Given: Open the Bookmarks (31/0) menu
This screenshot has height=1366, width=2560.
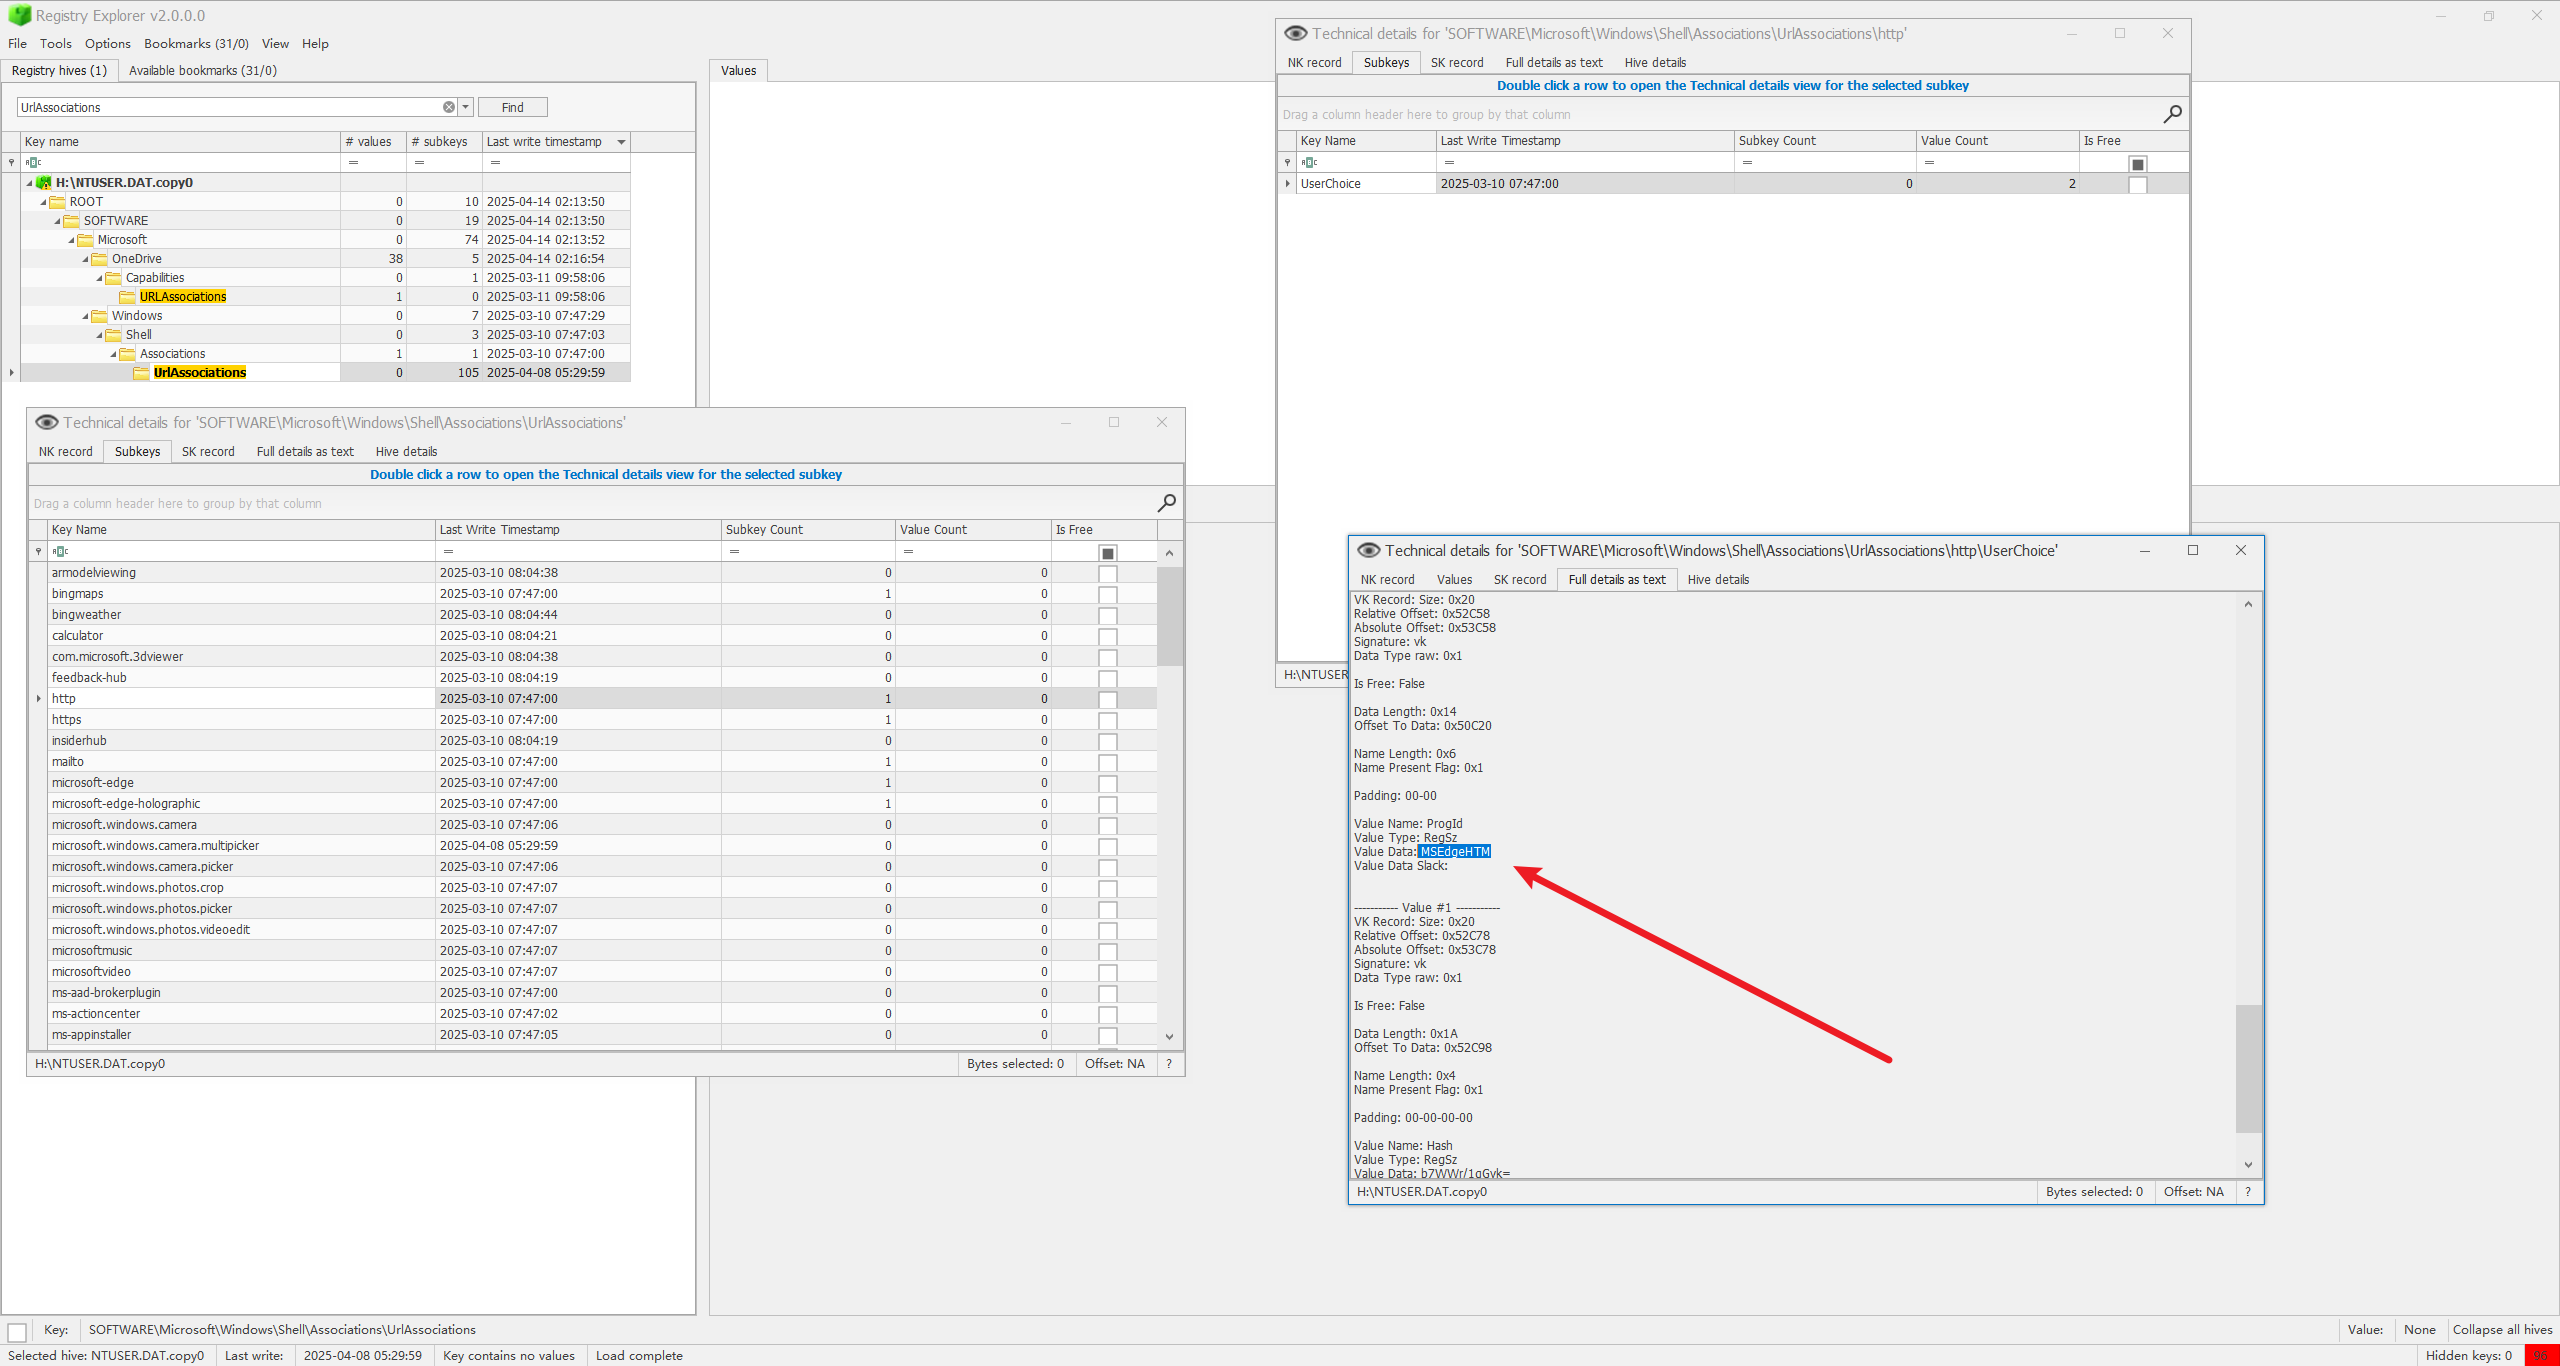Looking at the screenshot, I should pos(196,44).
